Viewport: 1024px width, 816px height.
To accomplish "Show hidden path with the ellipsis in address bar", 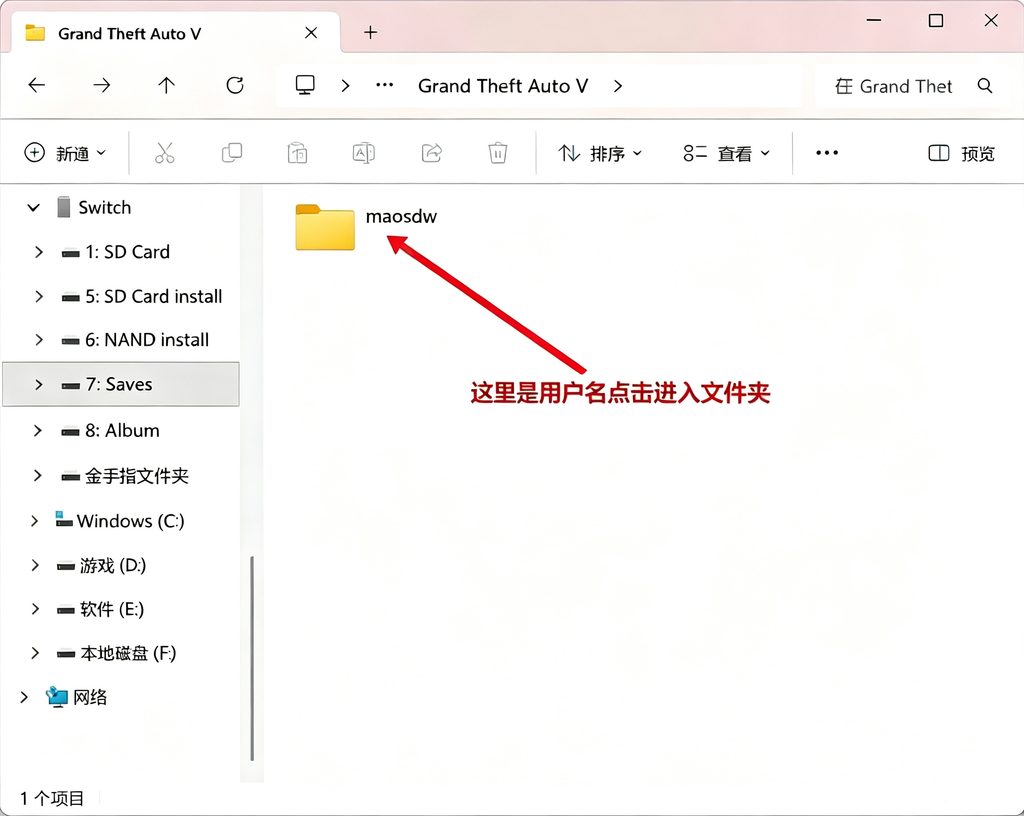I will (385, 85).
